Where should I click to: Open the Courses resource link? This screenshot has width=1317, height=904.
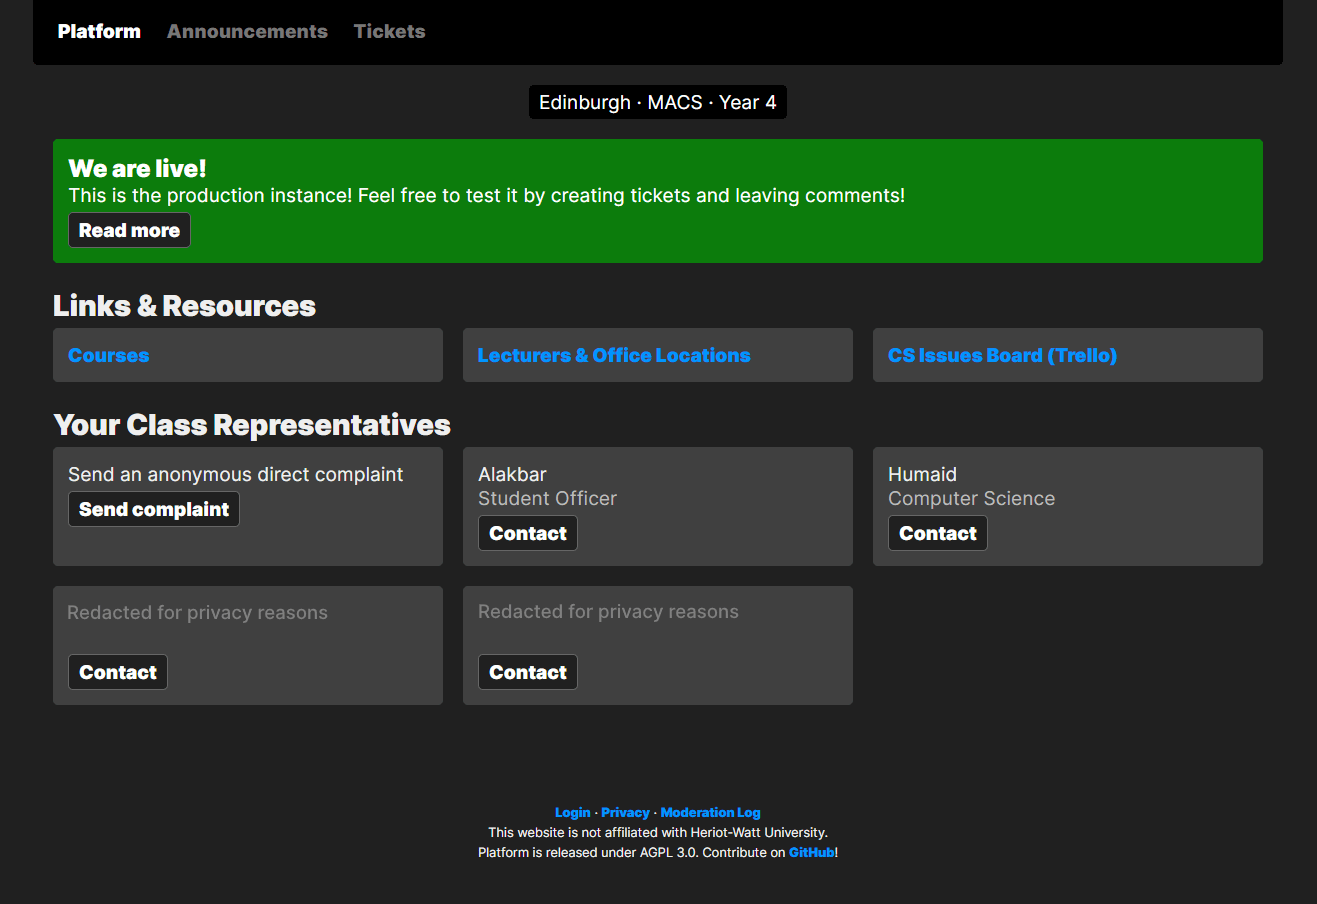[108, 355]
